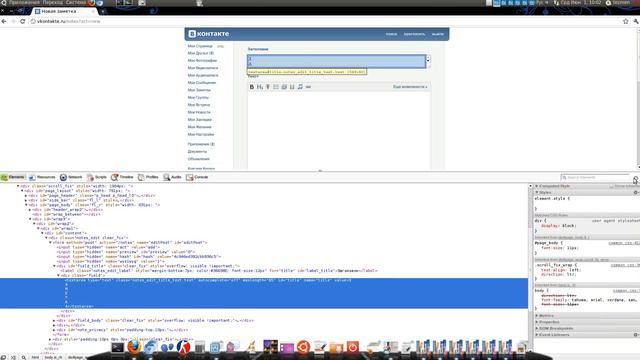This screenshot has height=360, width=640.
Task: Toggle the Show inherited checkbox
Action: (x=611, y=186)
